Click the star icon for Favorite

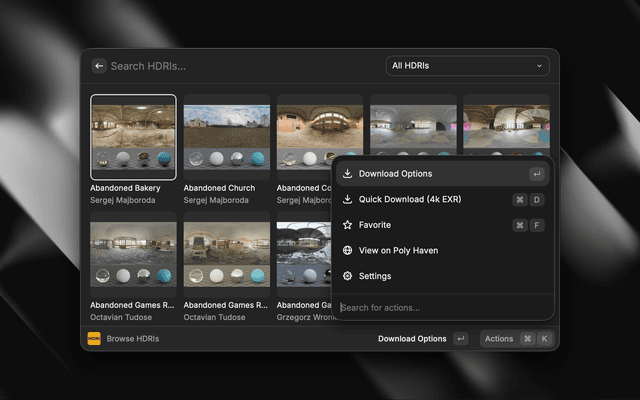(x=347, y=225)
